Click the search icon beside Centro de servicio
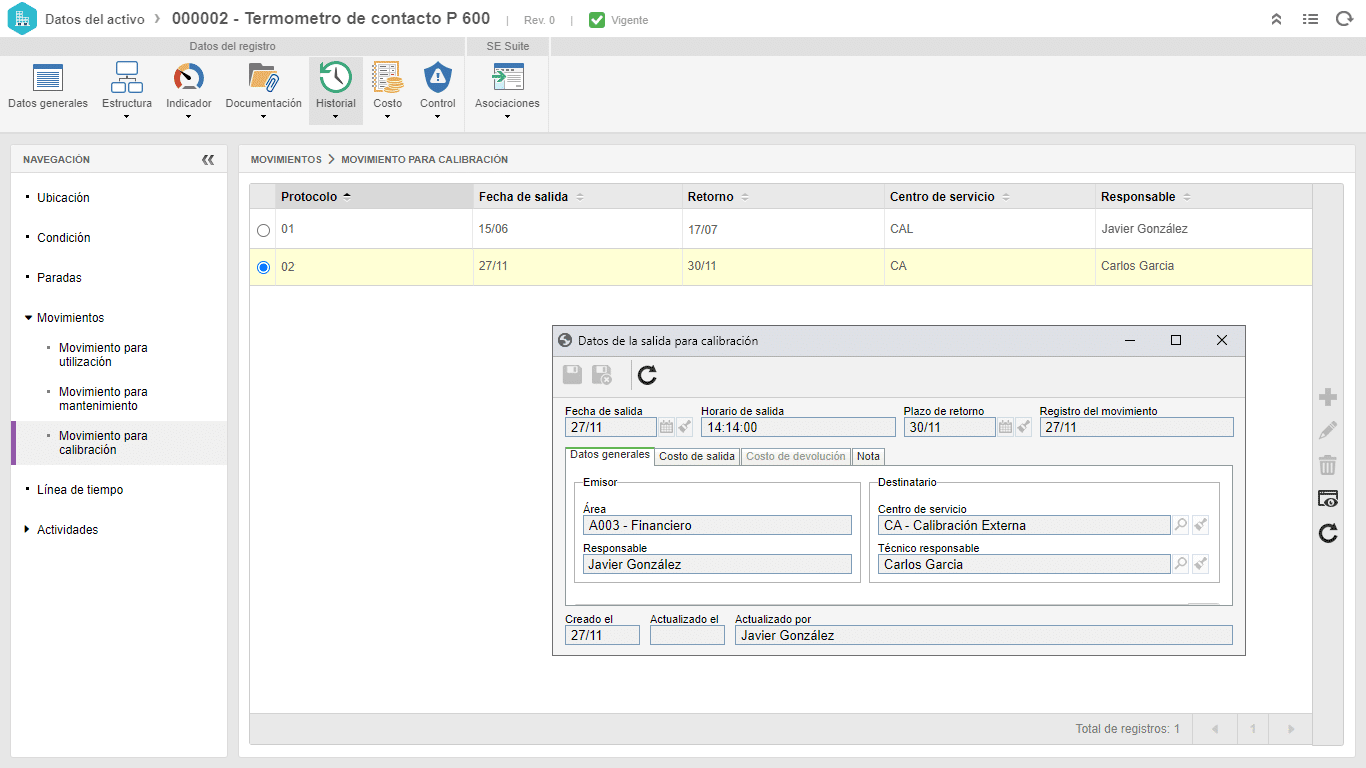Viewport: 1366px width, 768px height. (x=1181, y=525)
